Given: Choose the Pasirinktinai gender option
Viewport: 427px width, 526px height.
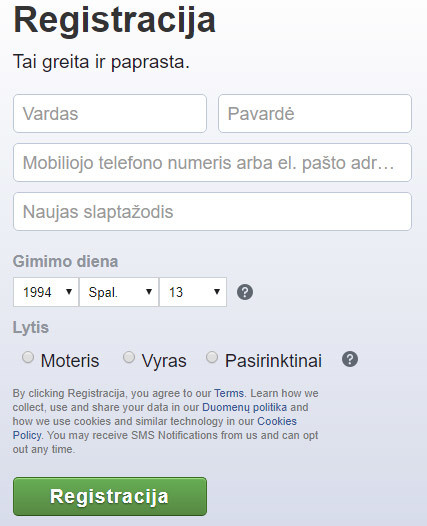Looking at the screenshot, I should [x=212, y=357].
